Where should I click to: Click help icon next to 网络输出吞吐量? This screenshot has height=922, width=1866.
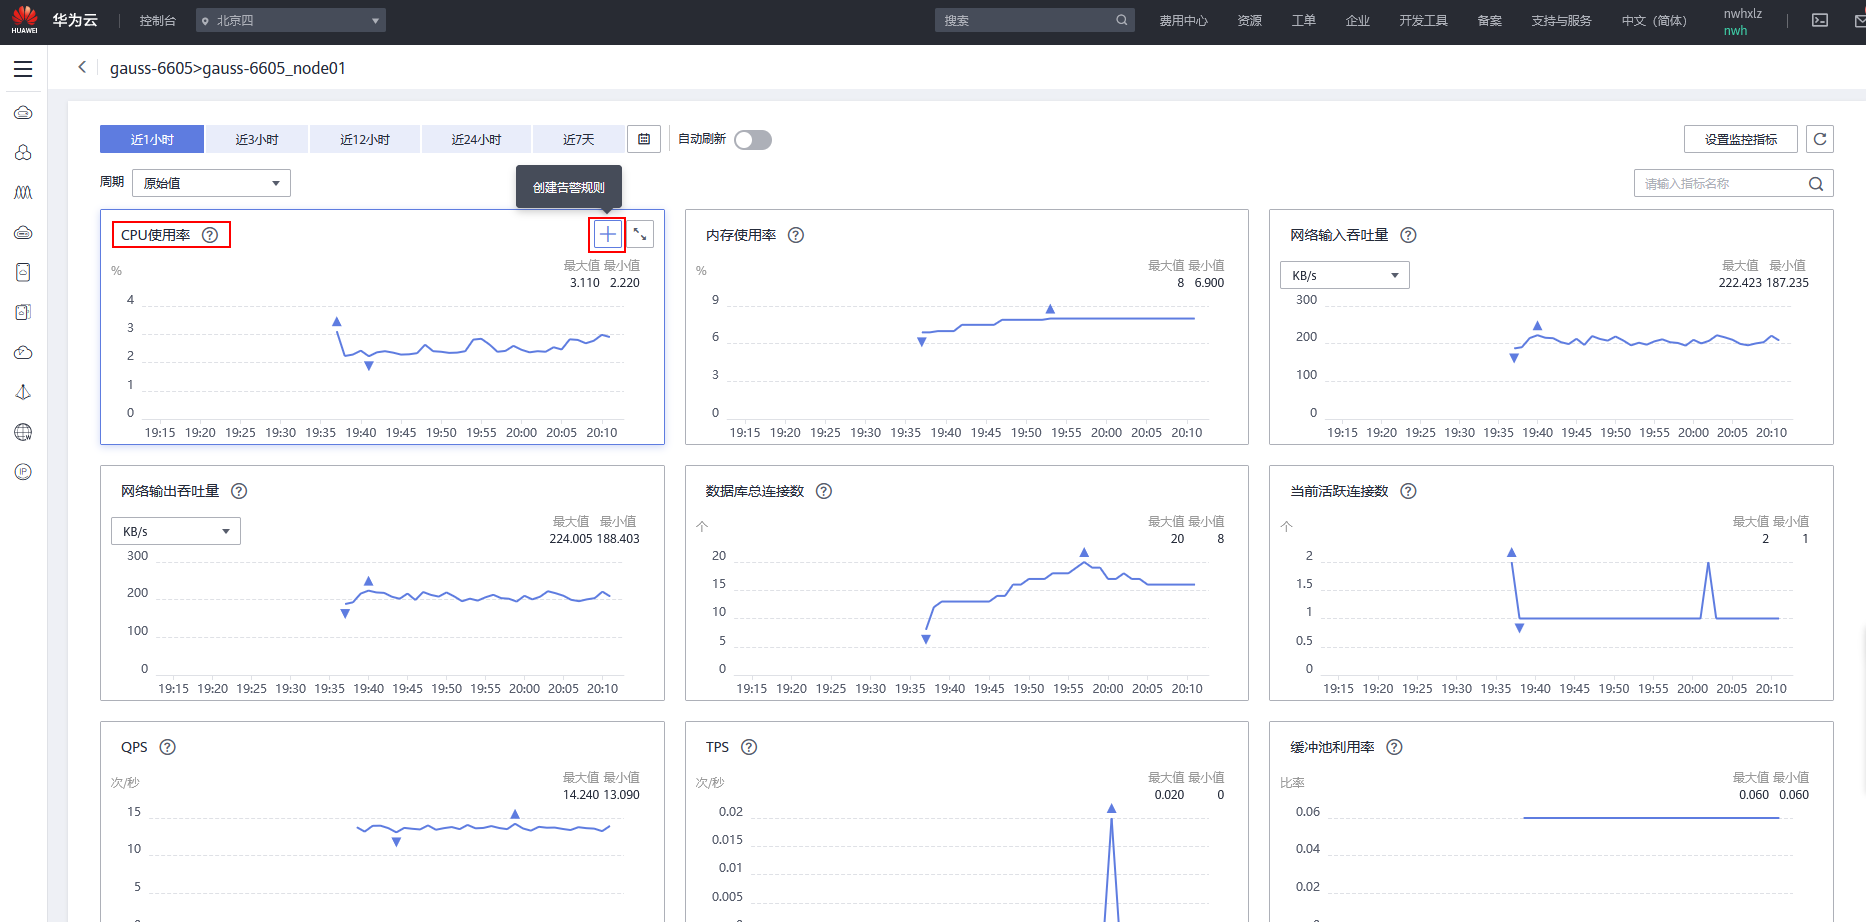[239, 491]
